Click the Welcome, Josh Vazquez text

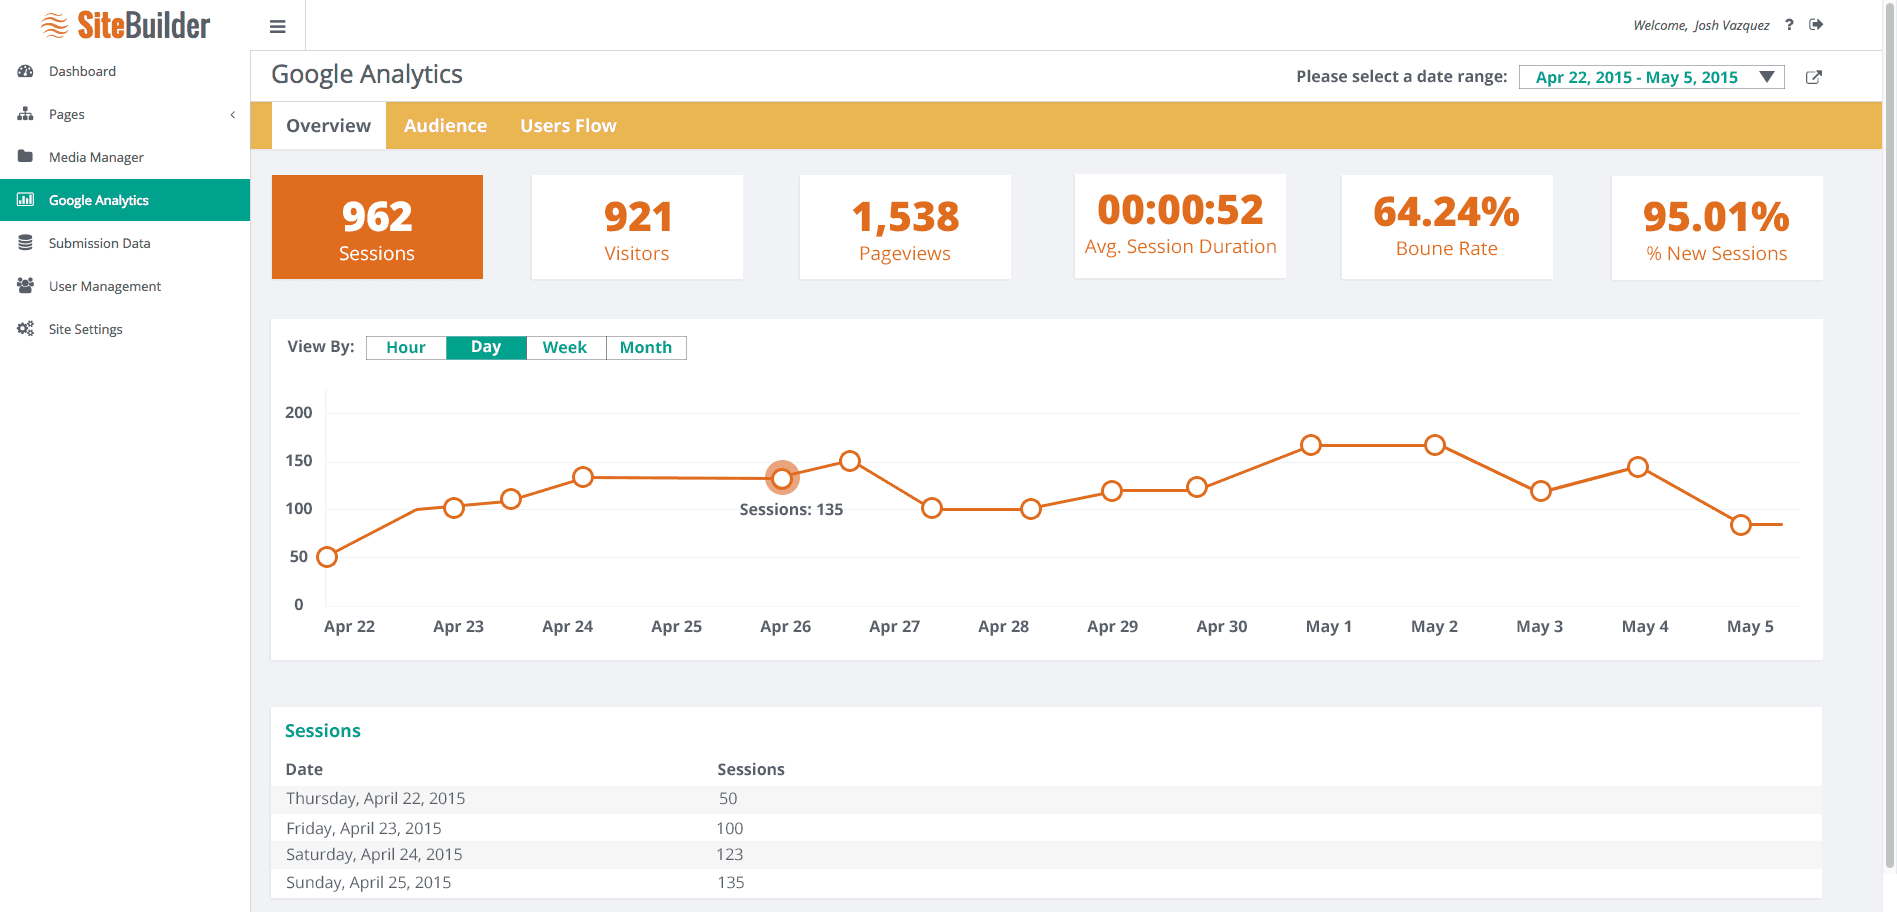1701,25
